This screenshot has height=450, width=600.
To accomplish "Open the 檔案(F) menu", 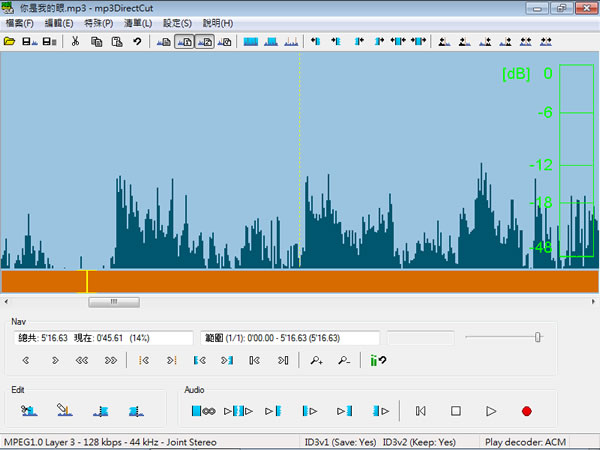I will 20,23.
